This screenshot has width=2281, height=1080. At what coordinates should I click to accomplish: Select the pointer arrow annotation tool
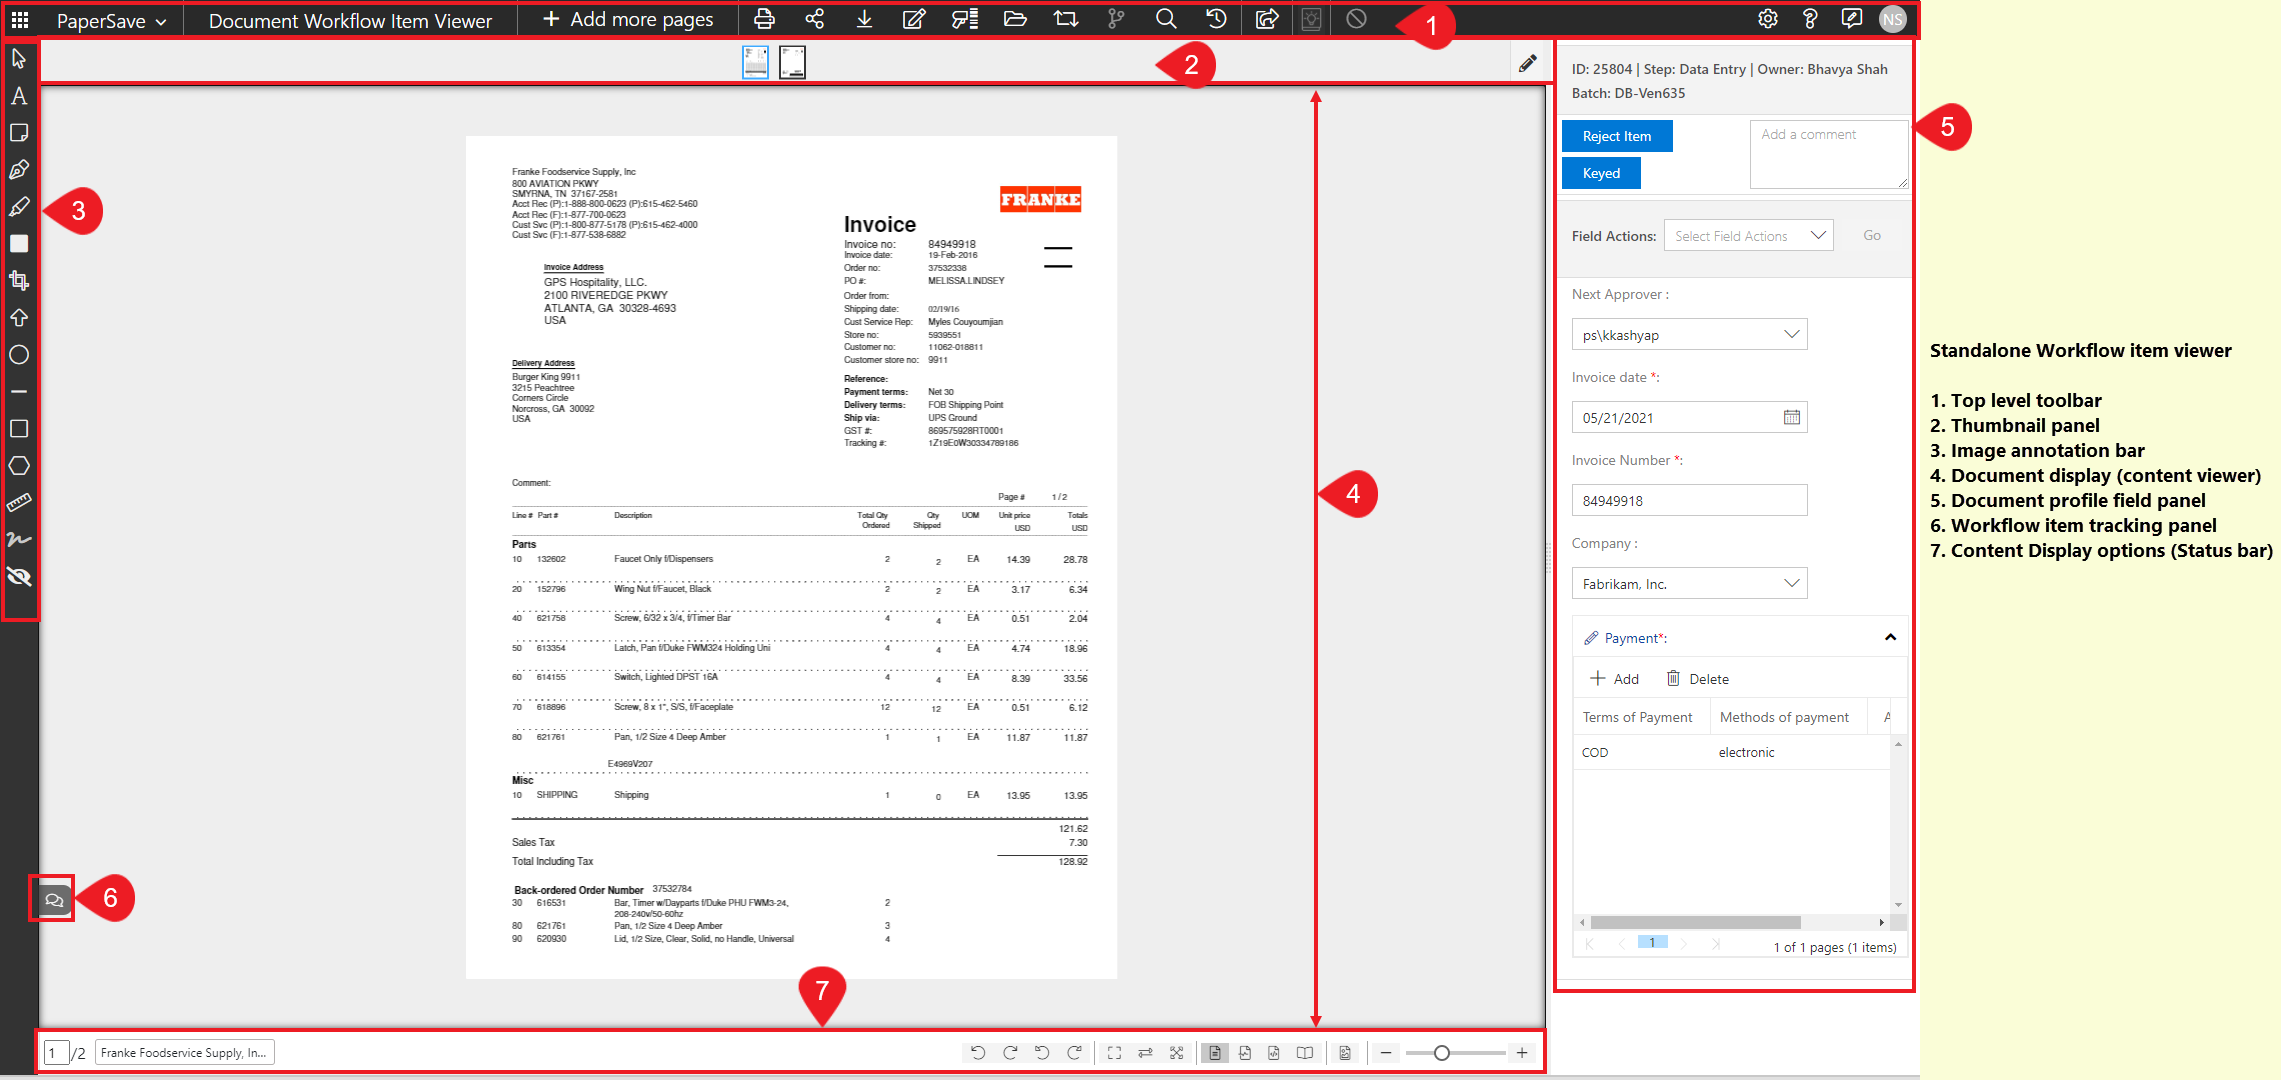coord(19,59)
